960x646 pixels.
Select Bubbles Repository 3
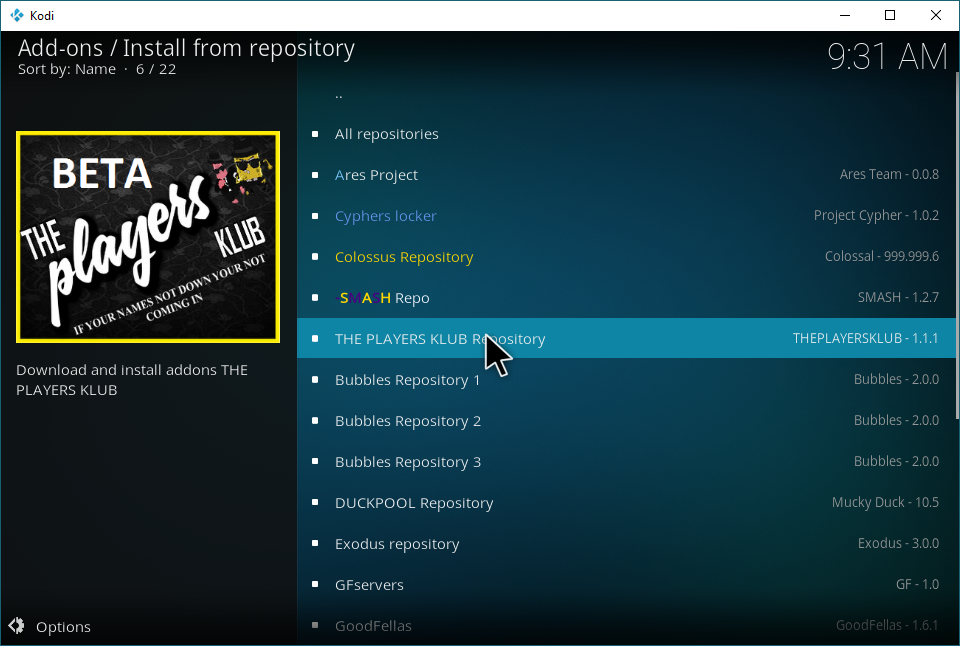point(407,462)
